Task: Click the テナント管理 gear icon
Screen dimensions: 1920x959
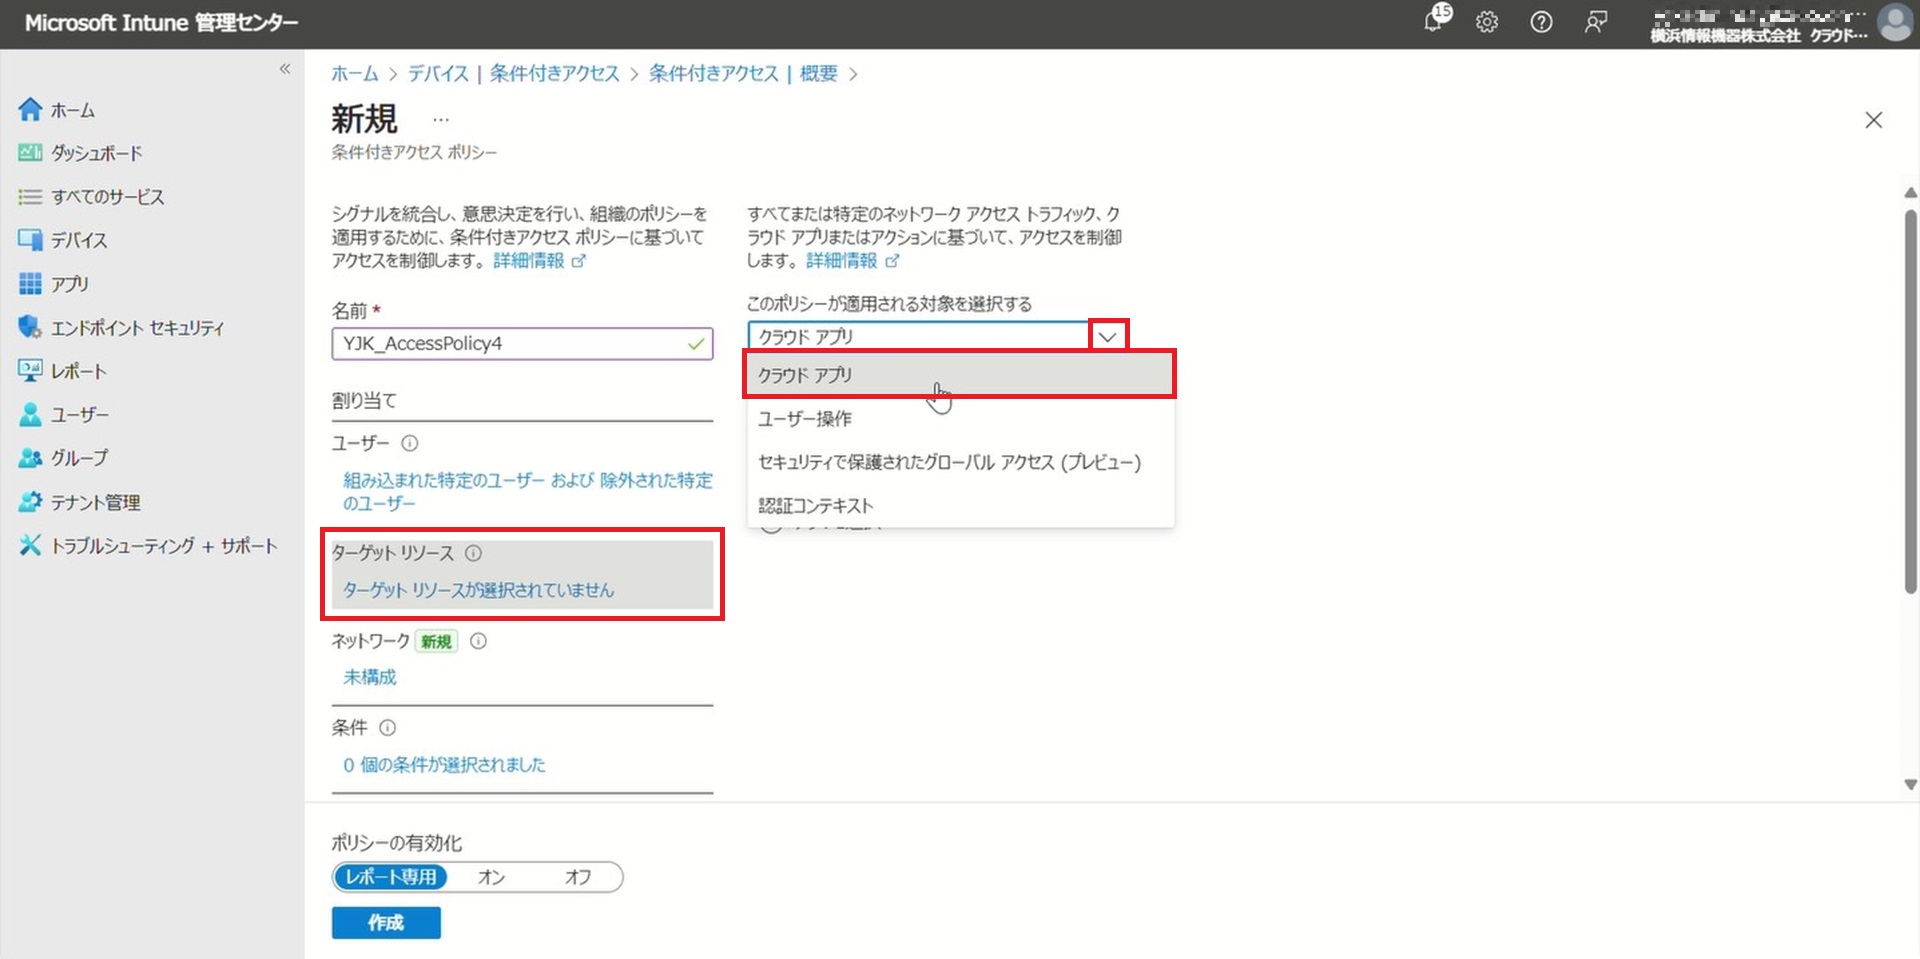Action: click(x=30, y=502)
